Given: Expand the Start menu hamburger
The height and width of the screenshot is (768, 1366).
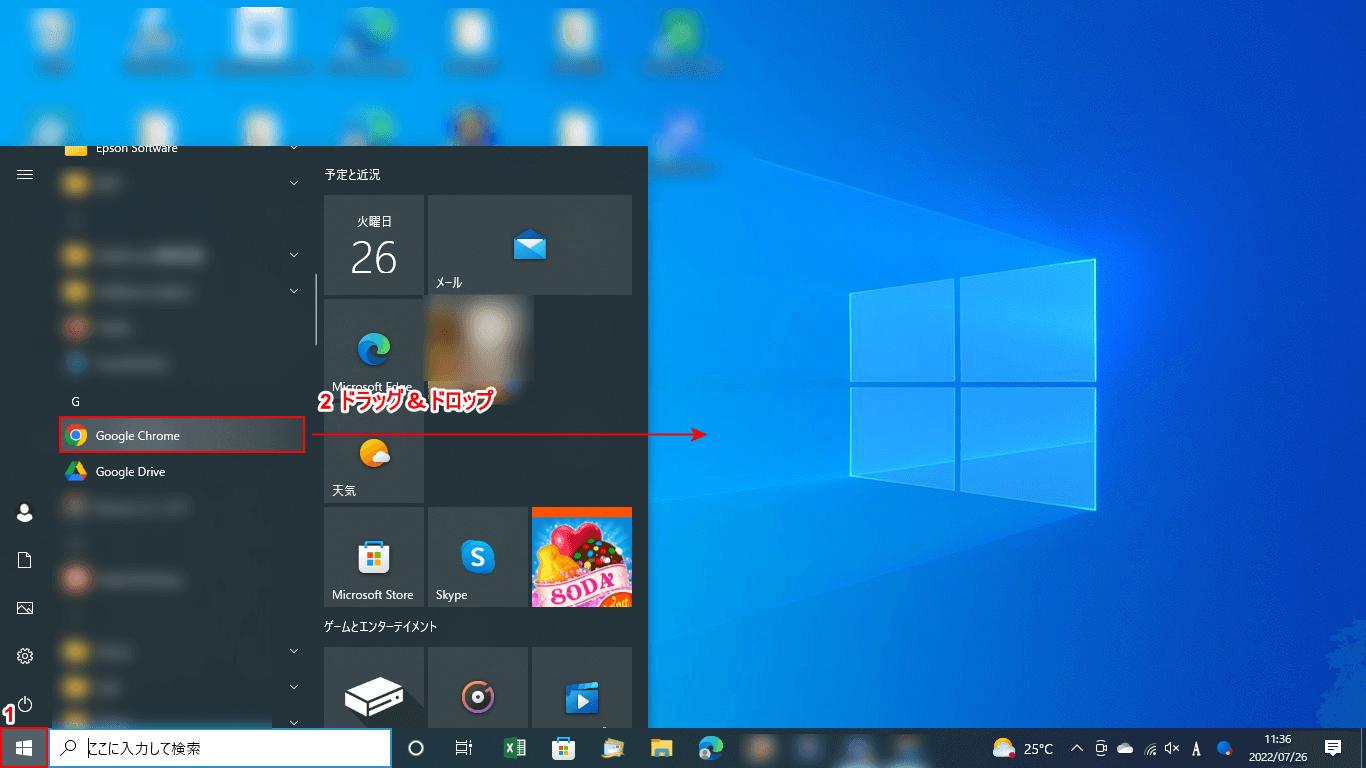Looking at the screenshot, I should point(25,174).
